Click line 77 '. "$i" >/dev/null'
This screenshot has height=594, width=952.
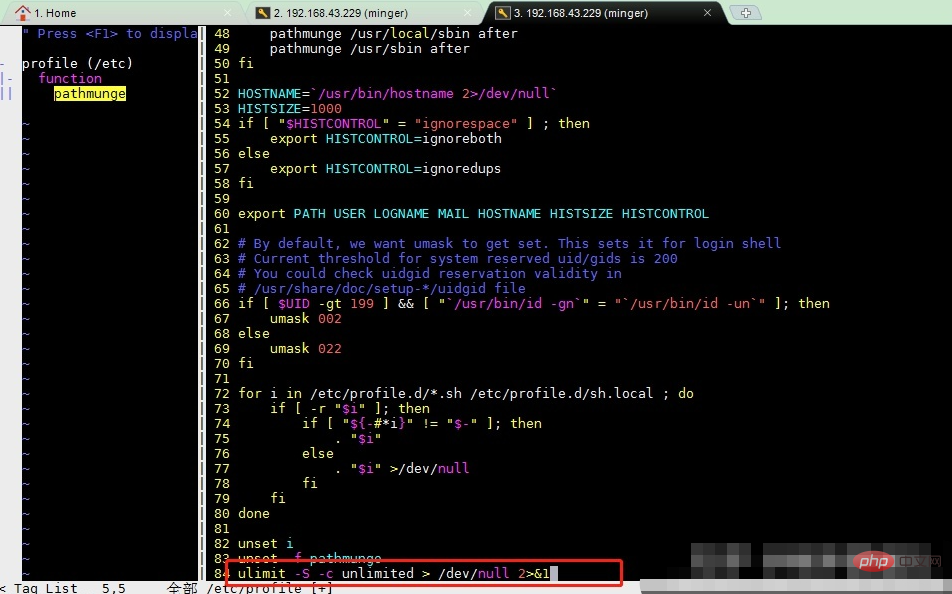402,468
